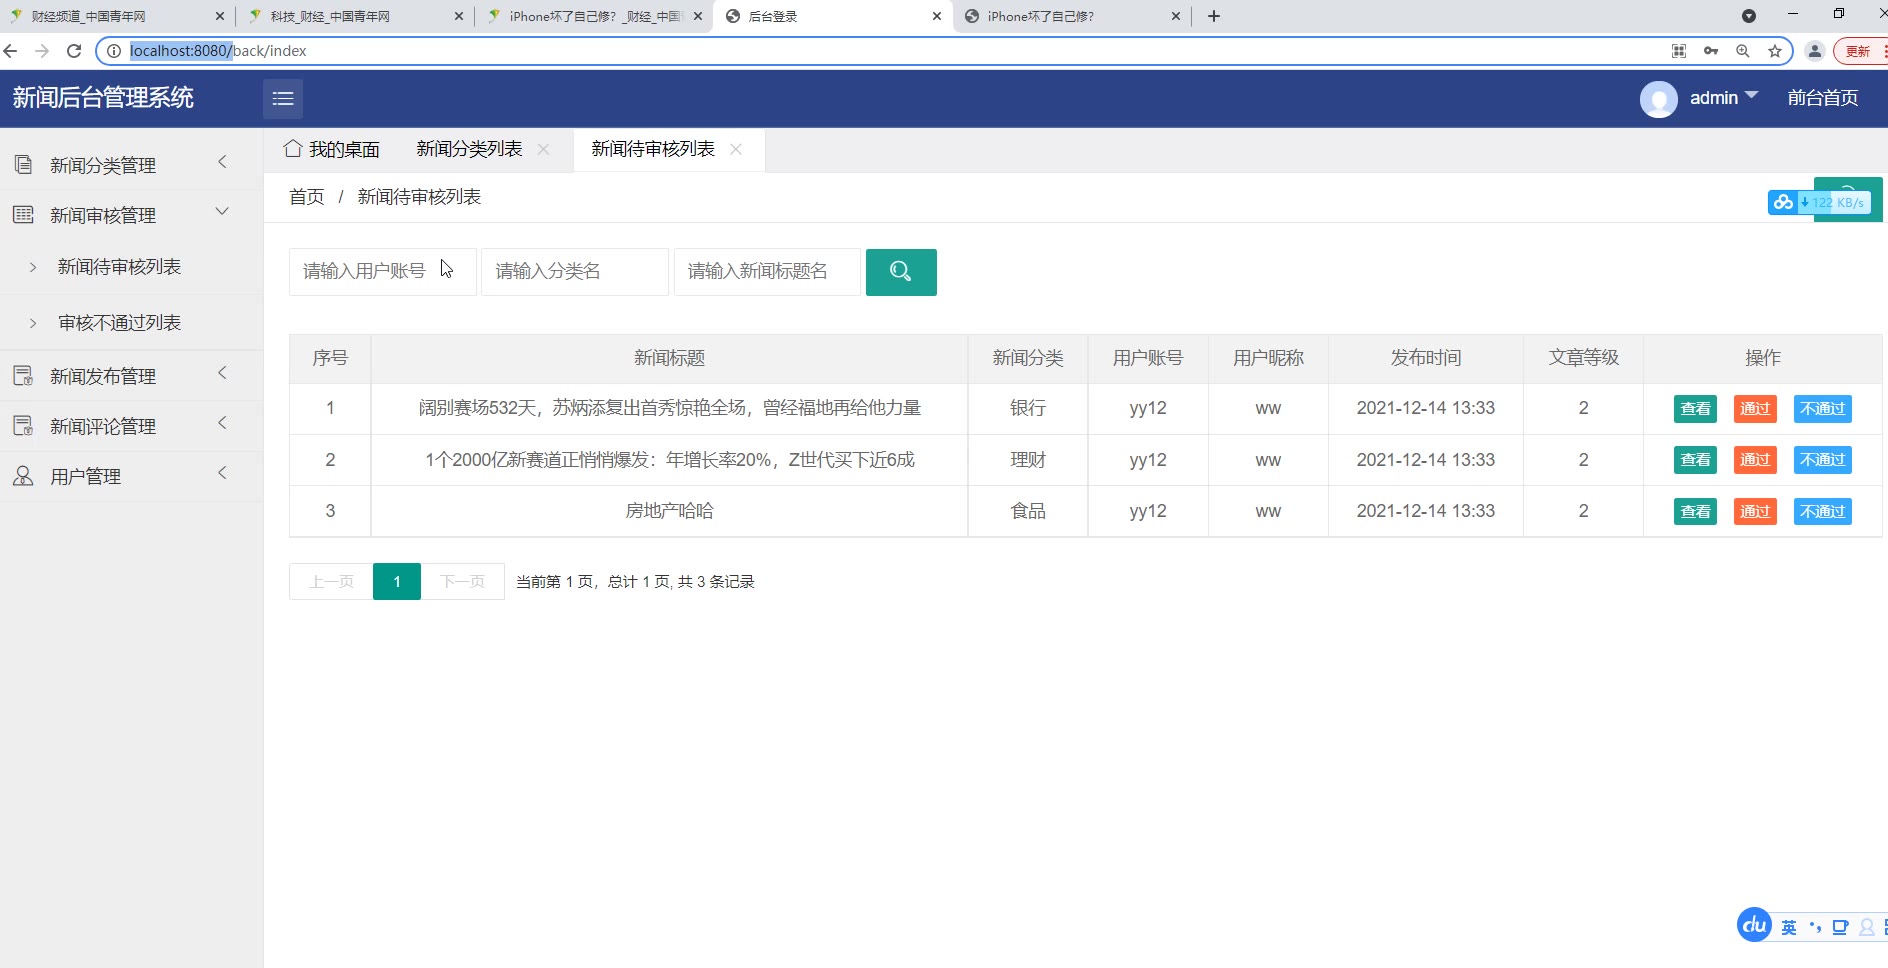Open the browser tab search dropdown
This screenshot has width=1888, height=968.
(1749, 16)
